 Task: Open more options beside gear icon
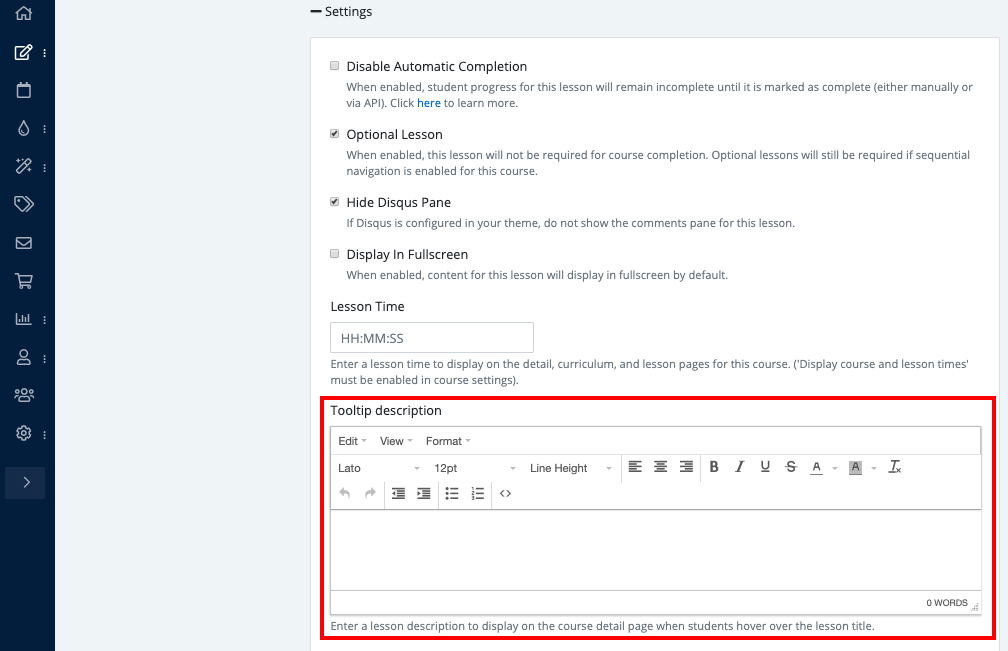(44, 435)
